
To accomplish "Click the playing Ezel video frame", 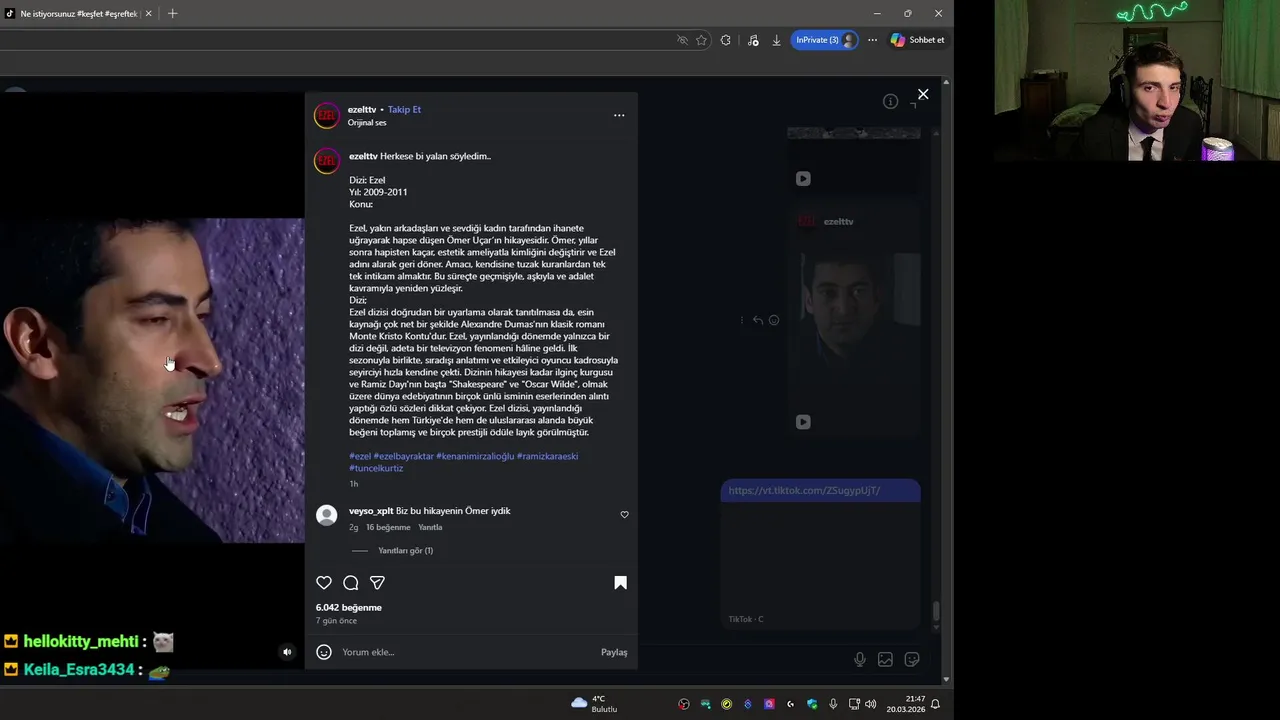I will [x=152, y=380].
